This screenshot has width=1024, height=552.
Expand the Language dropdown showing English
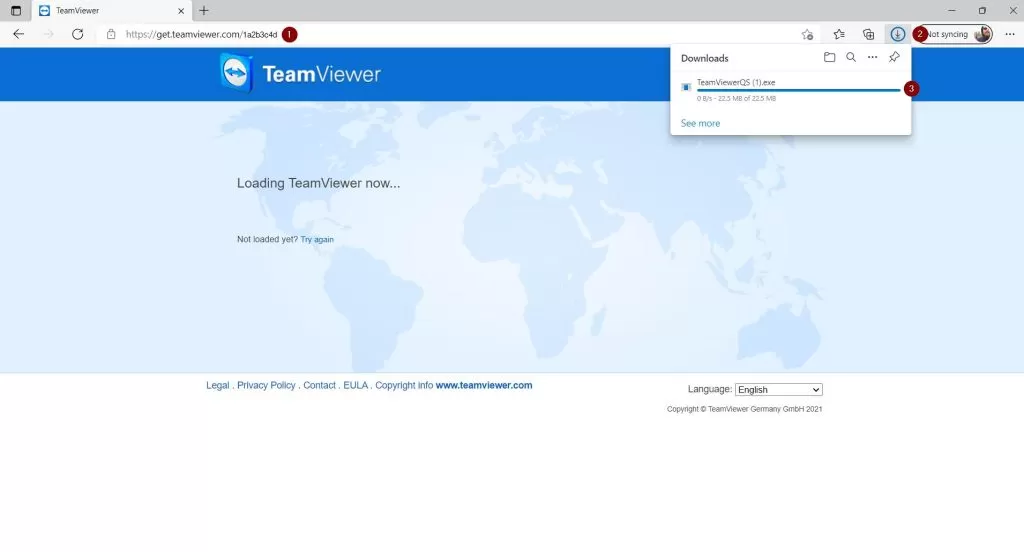pyautogui.click(x=778, y=389)
